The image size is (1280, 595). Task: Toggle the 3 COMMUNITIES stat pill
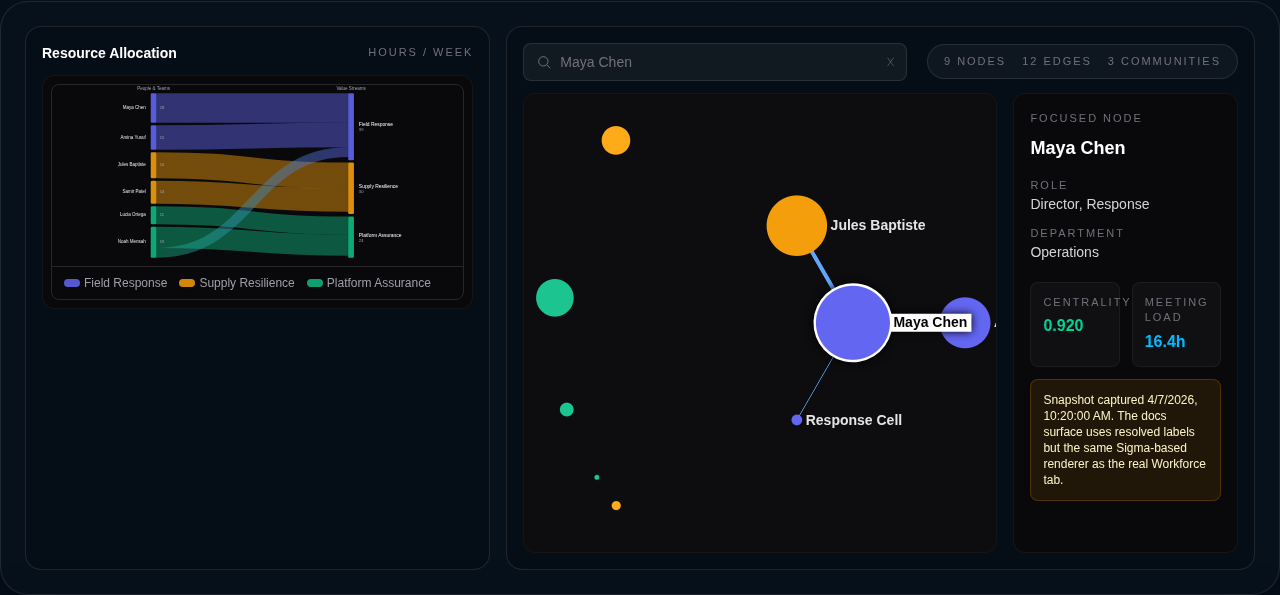point(1164,61)
